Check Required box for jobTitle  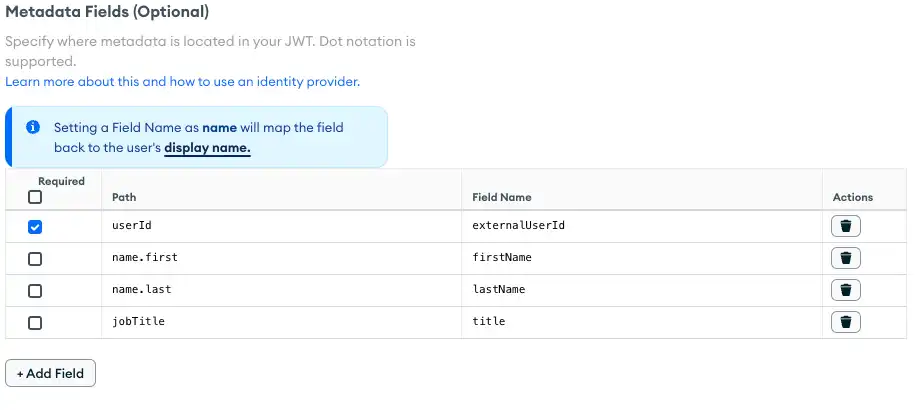(35, 323)
